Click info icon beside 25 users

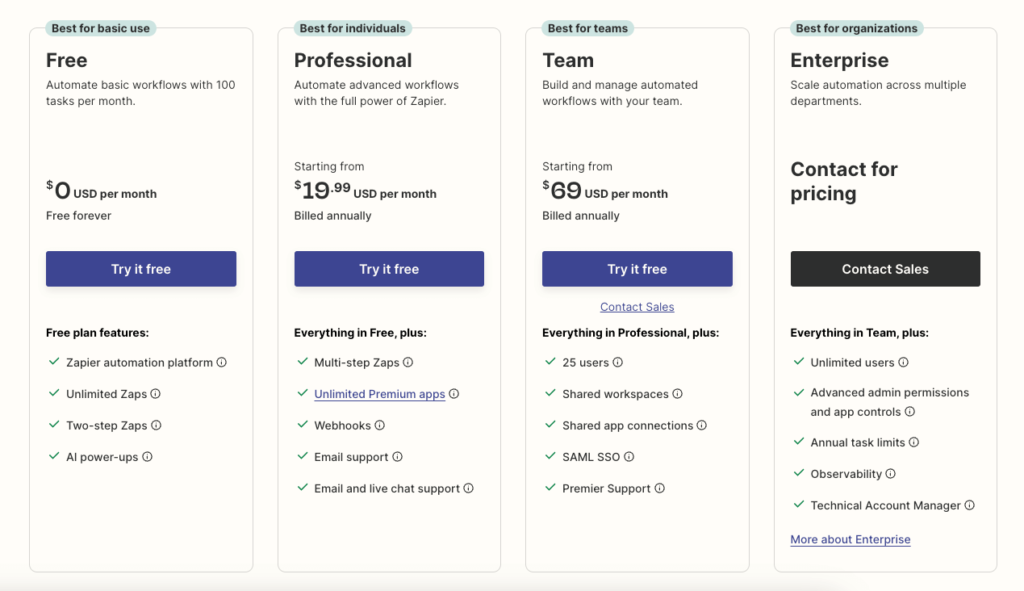tap(618, 362)
